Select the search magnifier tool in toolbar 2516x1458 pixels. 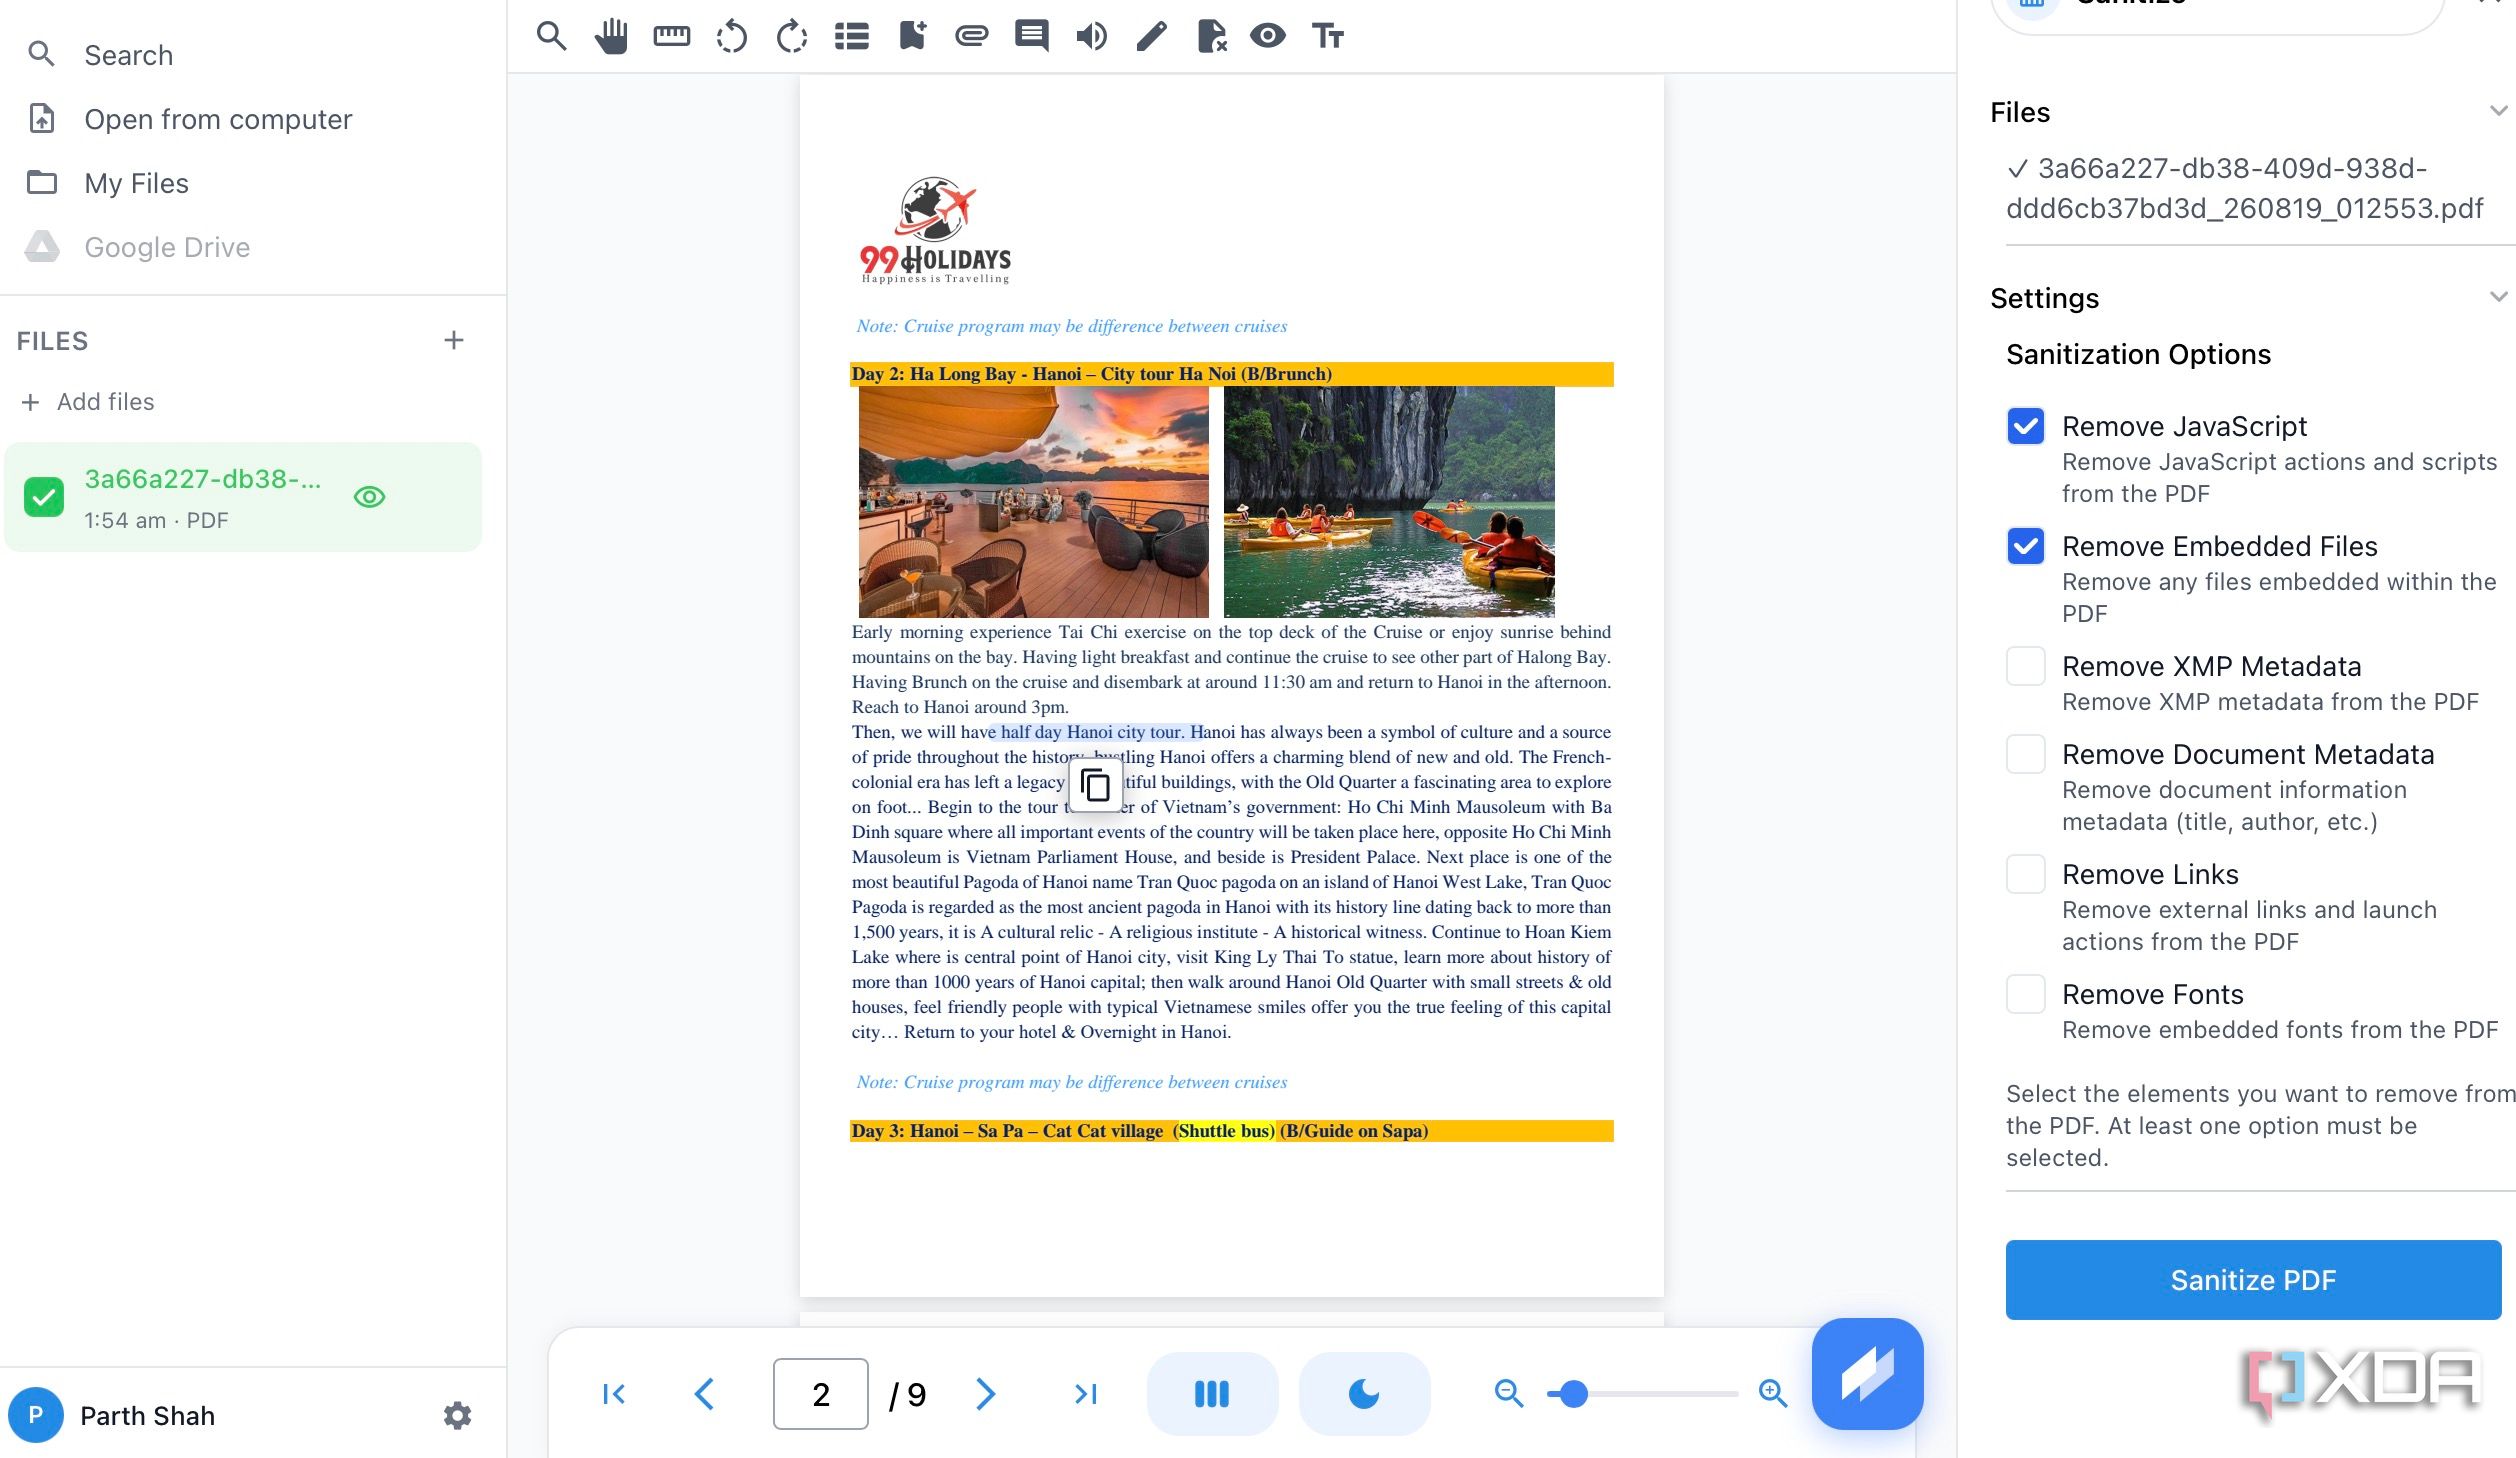(x=551, y=36)
